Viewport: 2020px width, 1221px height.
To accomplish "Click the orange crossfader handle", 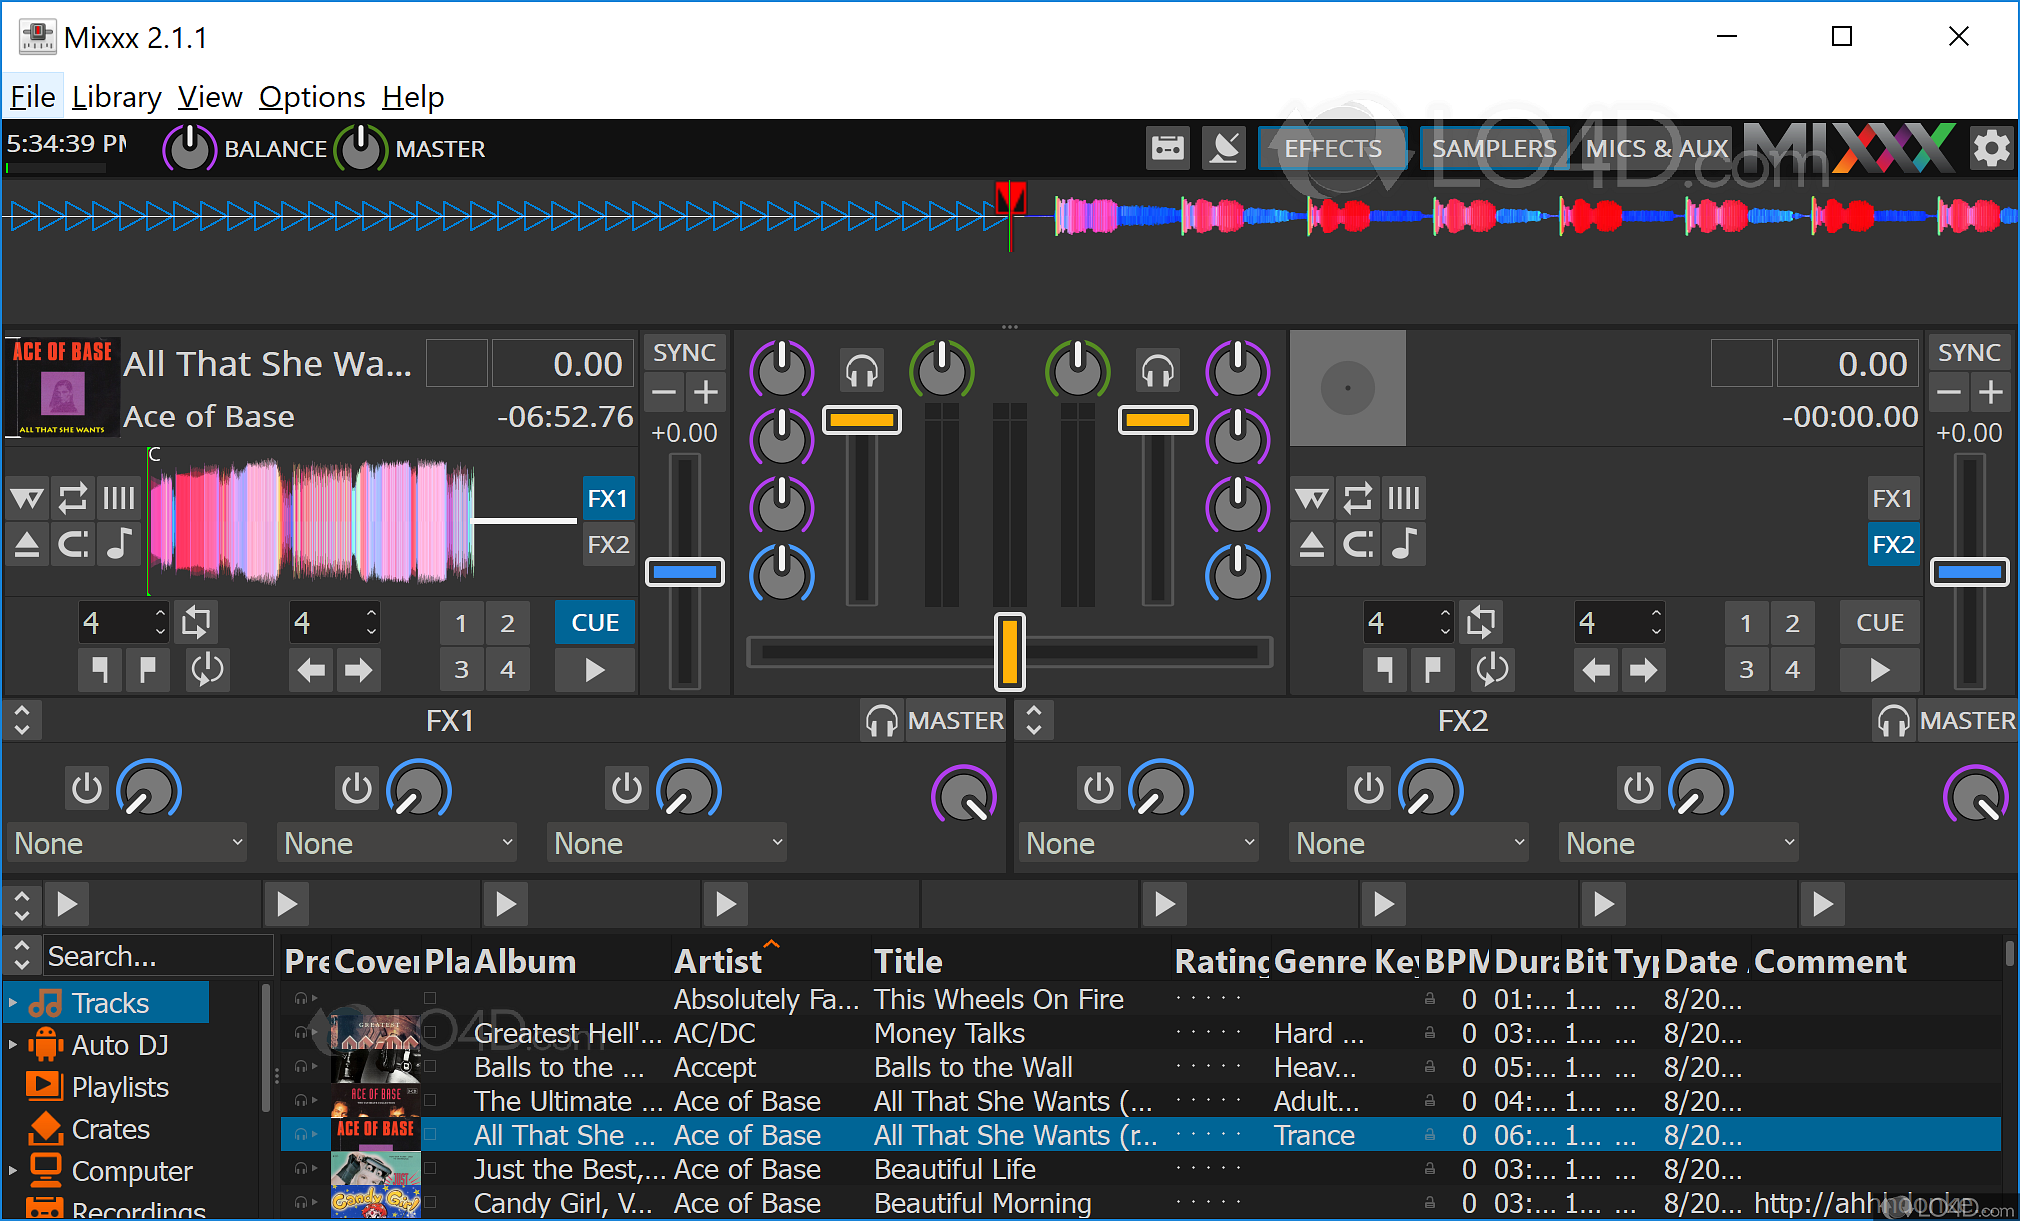I will pyautogui.click(x=1009, y=652).
